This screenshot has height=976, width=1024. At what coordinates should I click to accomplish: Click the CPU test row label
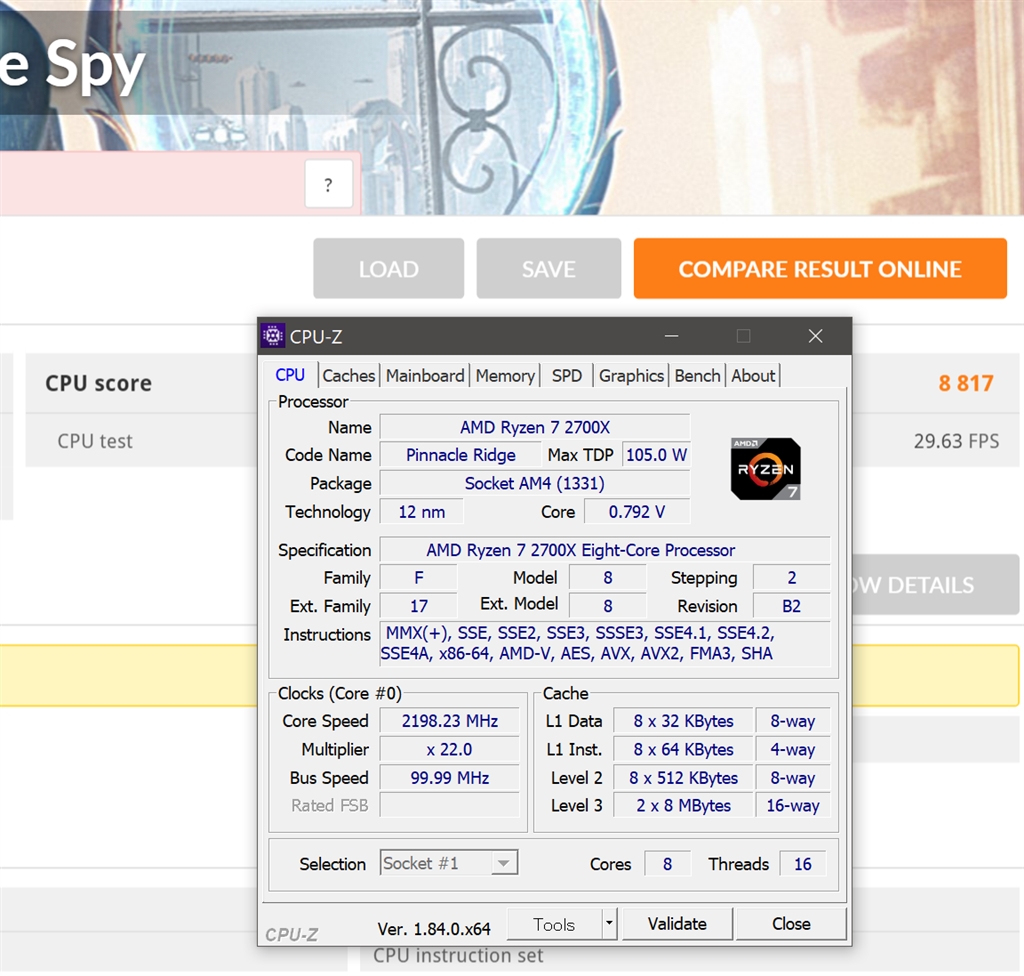(95, 441)
